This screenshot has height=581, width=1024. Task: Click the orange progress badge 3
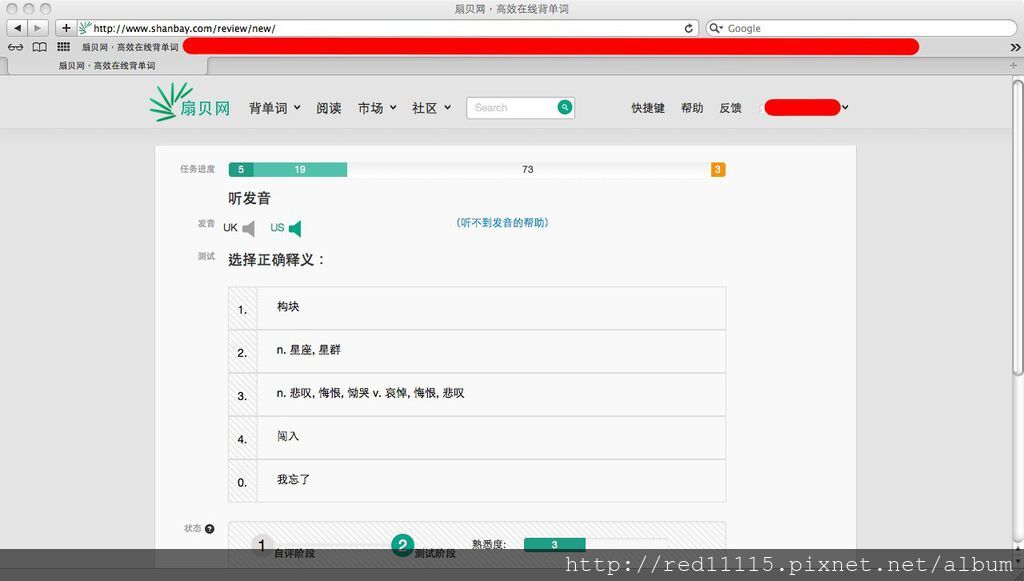pyautogui.click(x=718, y=170)
